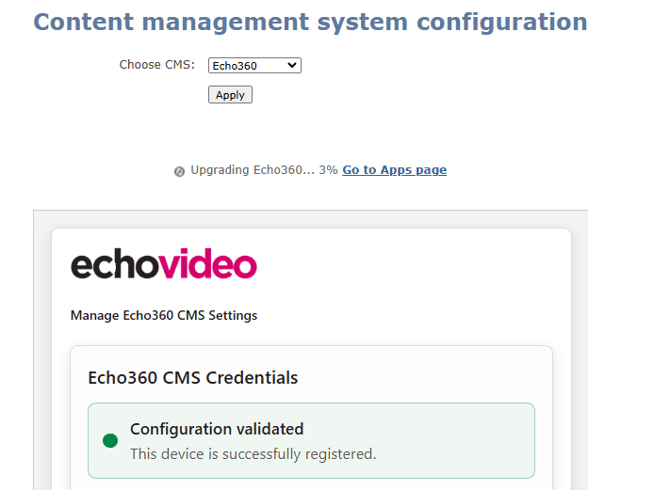This screenshot has width=670, height=490.
Task: Click the Configuration validated title text
Action: [217, 429]
